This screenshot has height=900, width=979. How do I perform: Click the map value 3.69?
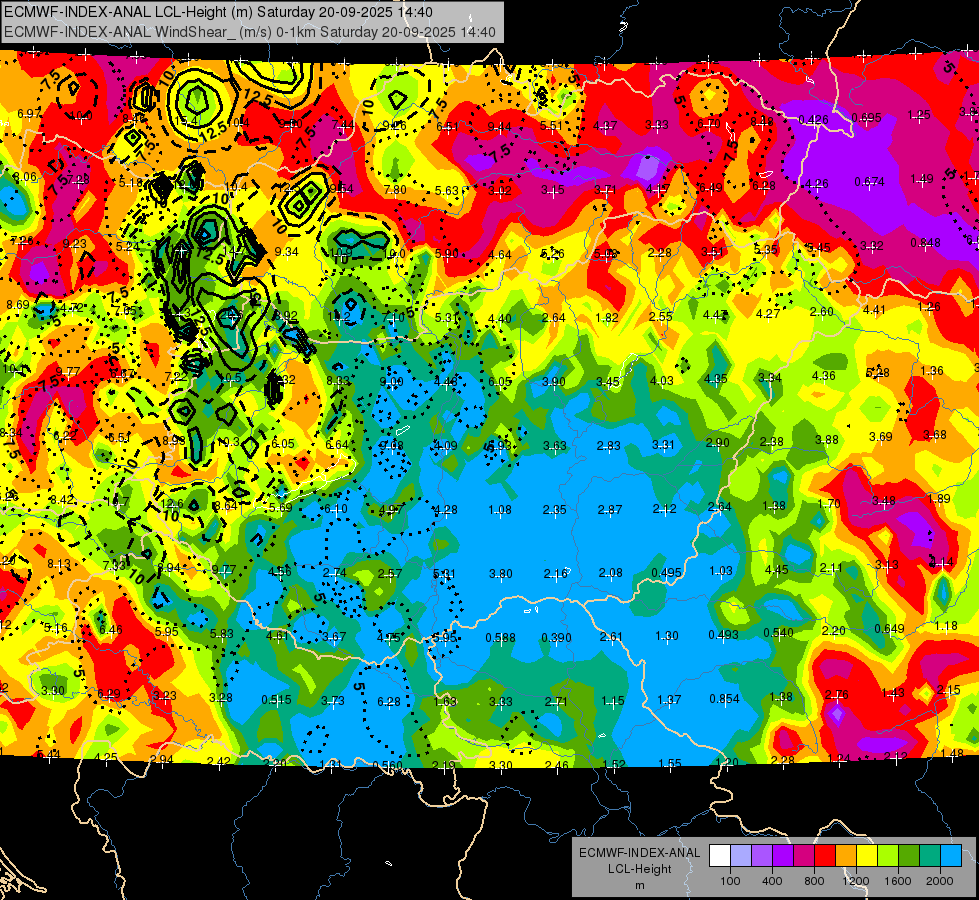(881, 437)
